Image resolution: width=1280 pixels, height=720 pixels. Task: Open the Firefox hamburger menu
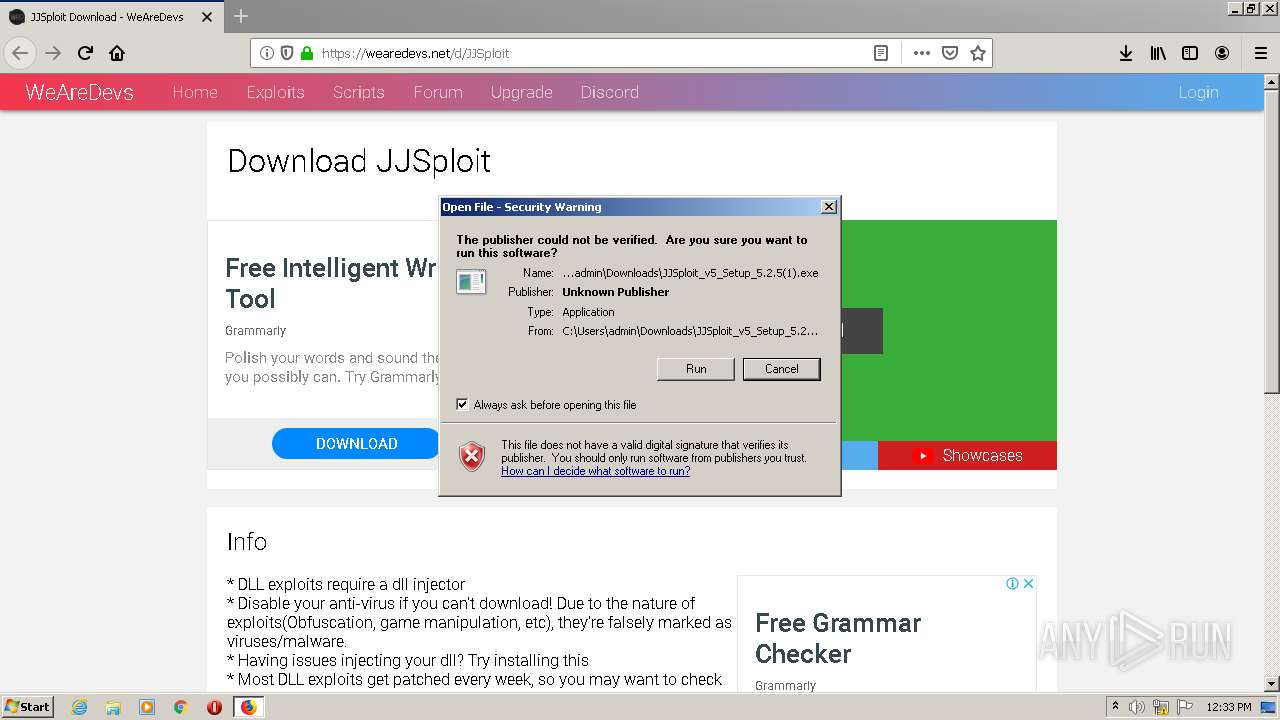tap(1261, 53)
